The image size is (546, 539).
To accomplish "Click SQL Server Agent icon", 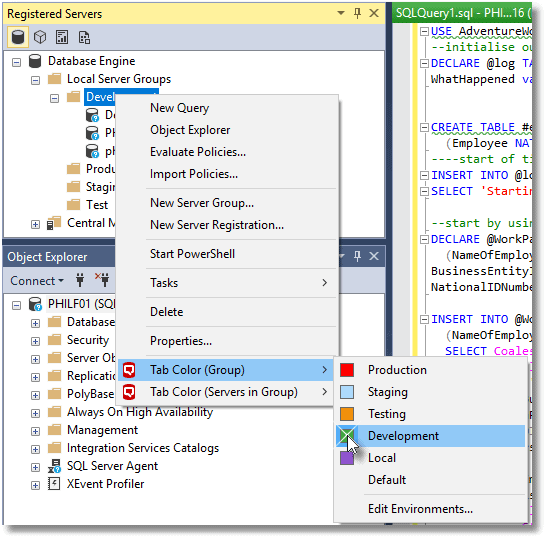I will click(x=54, y=466).
